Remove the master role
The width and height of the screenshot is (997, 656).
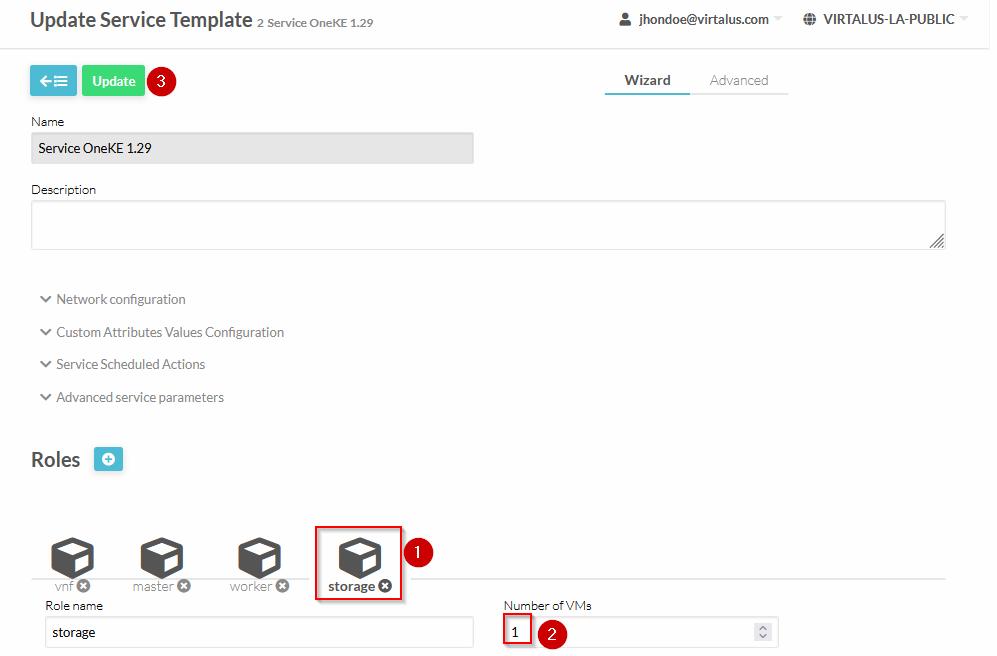click(x=184, y=586)
